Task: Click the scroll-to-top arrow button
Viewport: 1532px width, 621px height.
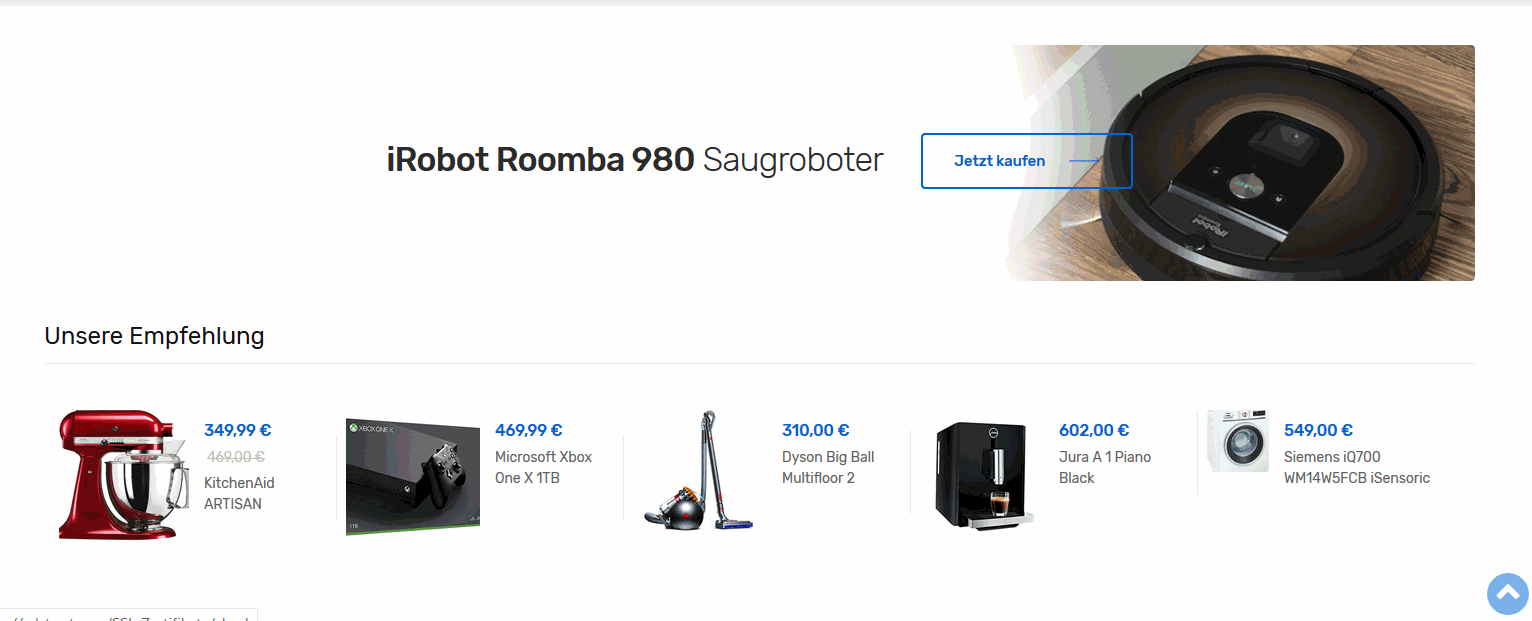Action: pyautogui.click(x=1508, y=593)
